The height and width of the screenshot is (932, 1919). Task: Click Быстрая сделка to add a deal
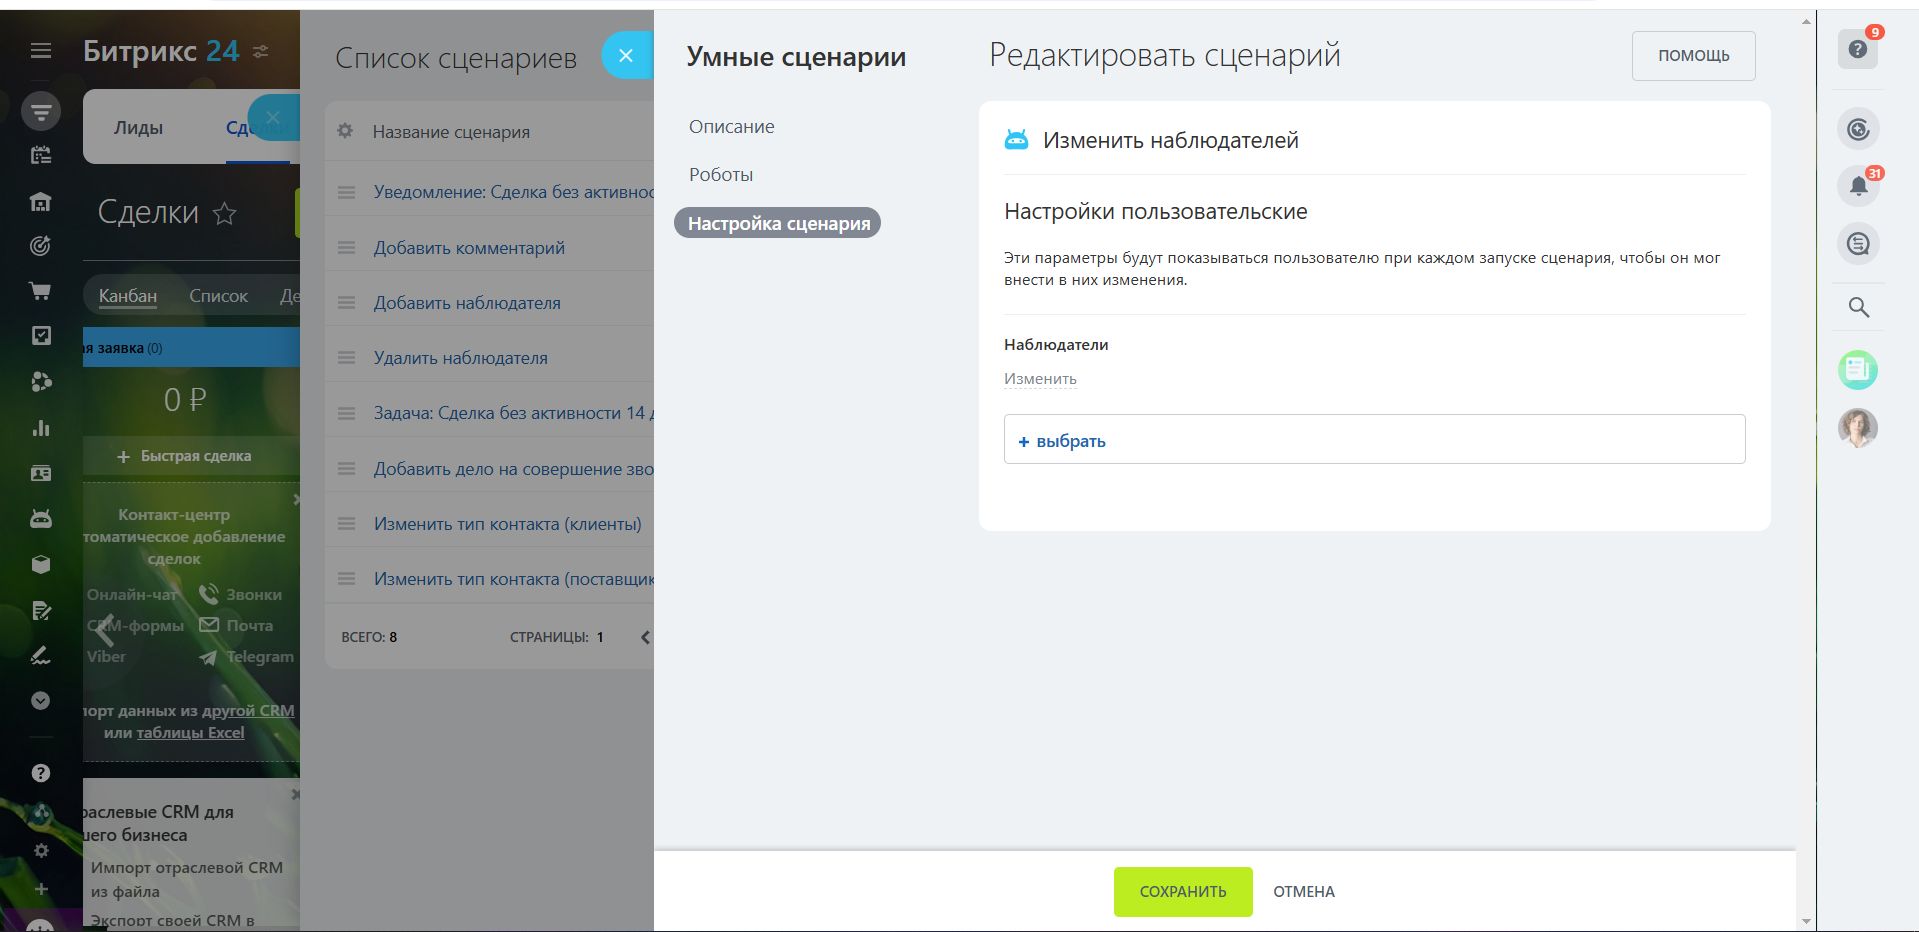[185, 456]
